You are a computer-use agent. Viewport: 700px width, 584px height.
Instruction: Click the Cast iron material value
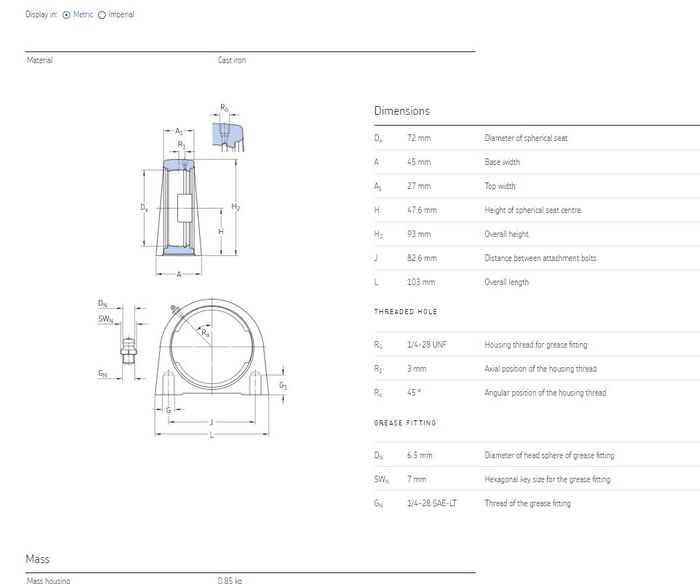pyautogui.click(x=231, y=60)
